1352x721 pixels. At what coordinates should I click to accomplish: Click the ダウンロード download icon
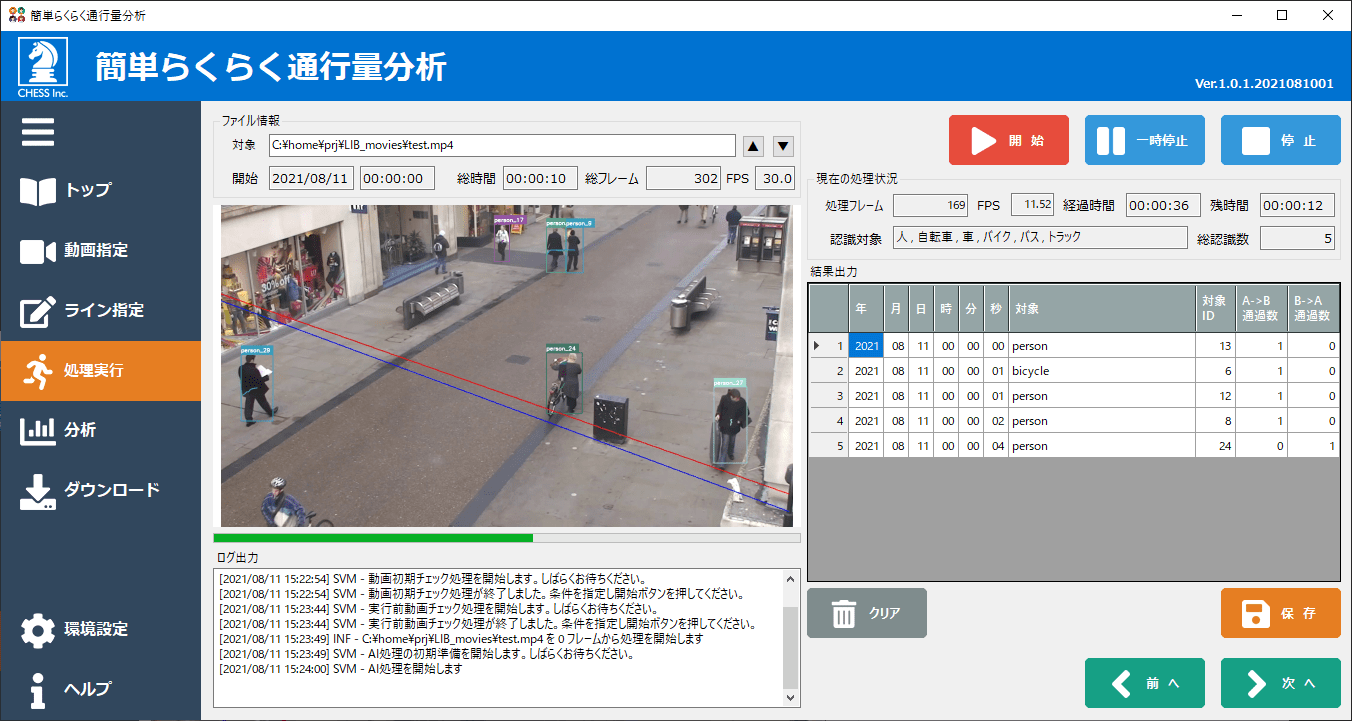[38, 491]
